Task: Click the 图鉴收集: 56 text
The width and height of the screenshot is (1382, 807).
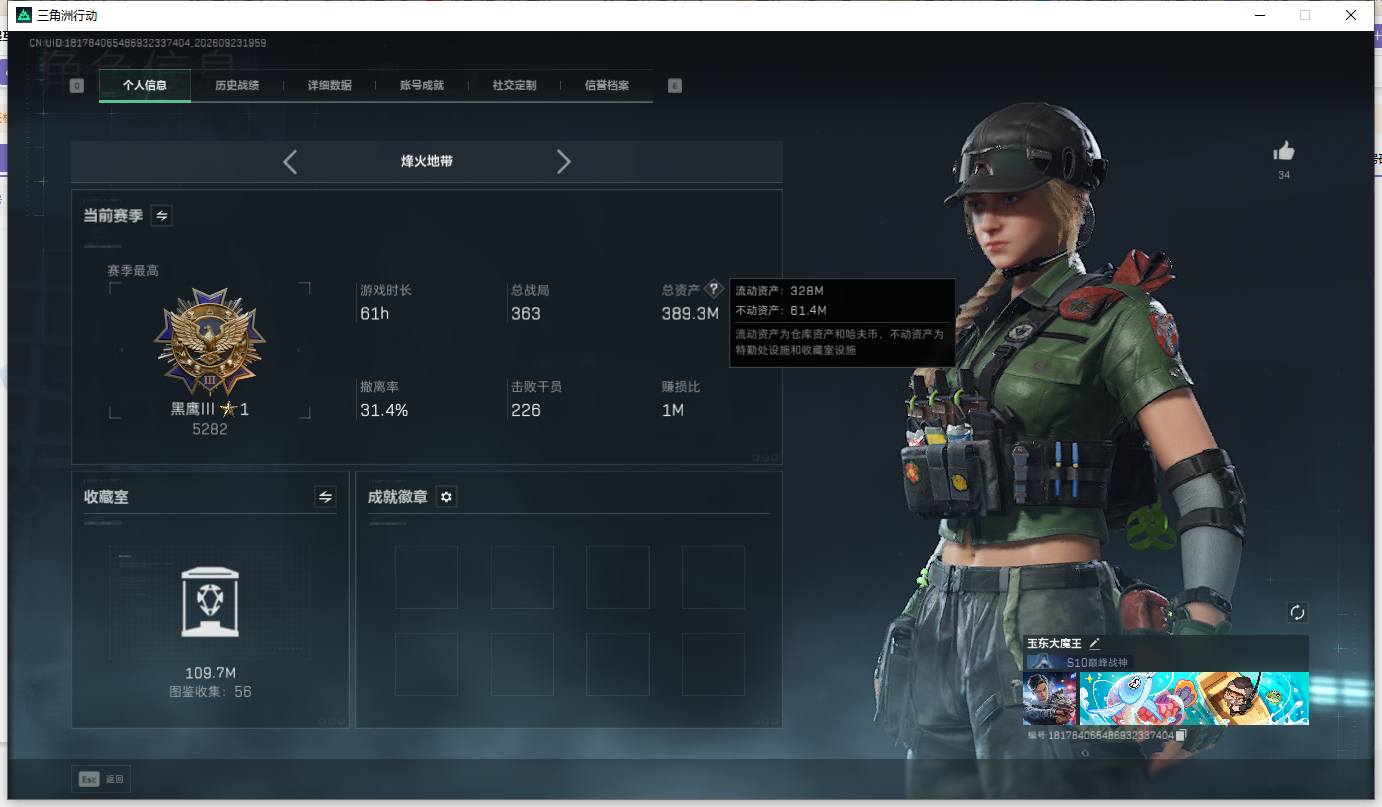Action: pyautogui.click(x=210, y=692)
